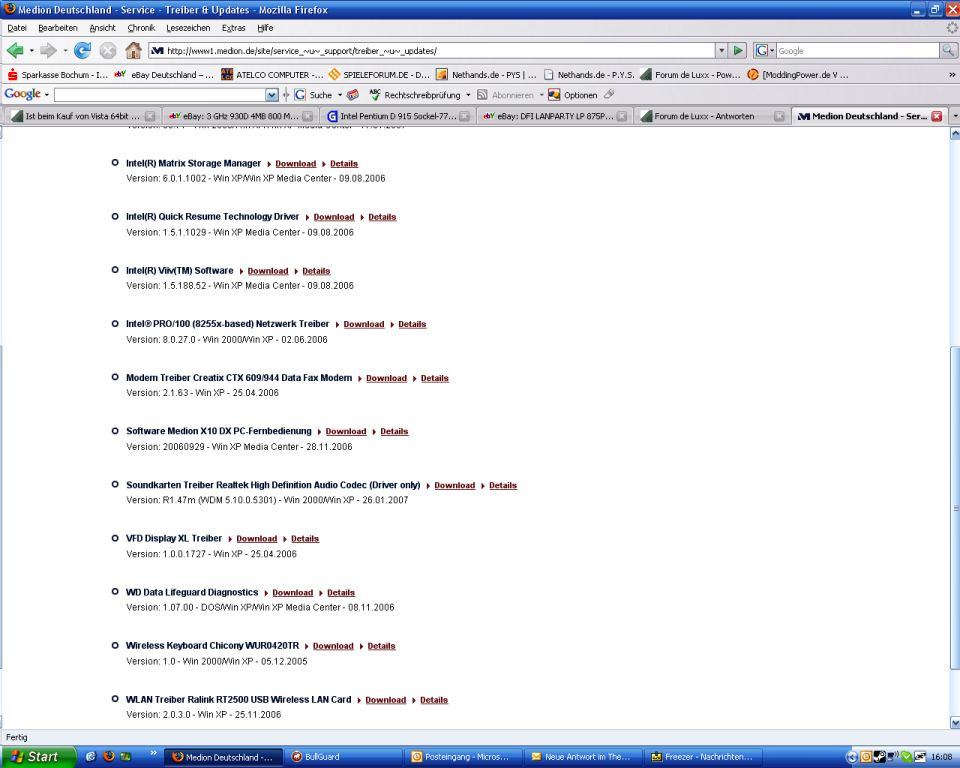
Task: Click the Windows Start button
Action: (x=38, y=757)
